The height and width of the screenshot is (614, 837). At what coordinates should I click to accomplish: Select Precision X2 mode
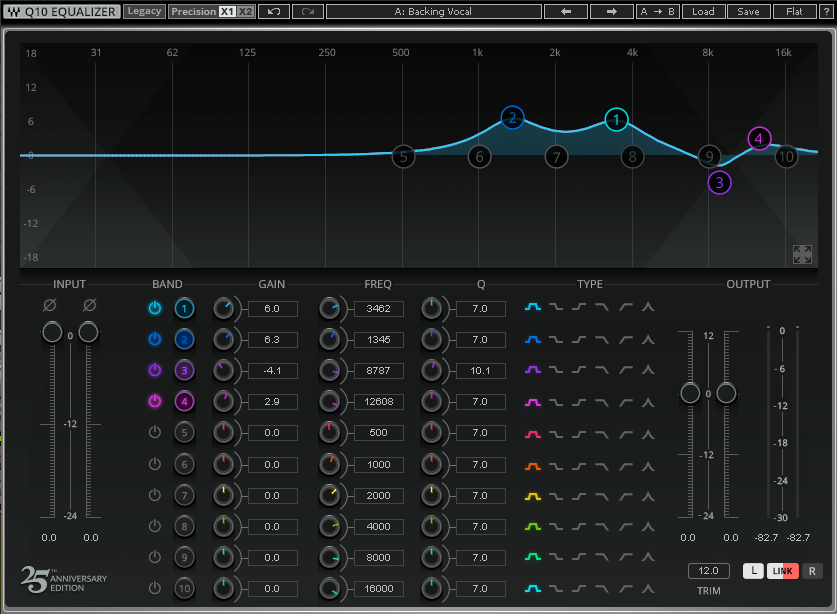point(245,11)
